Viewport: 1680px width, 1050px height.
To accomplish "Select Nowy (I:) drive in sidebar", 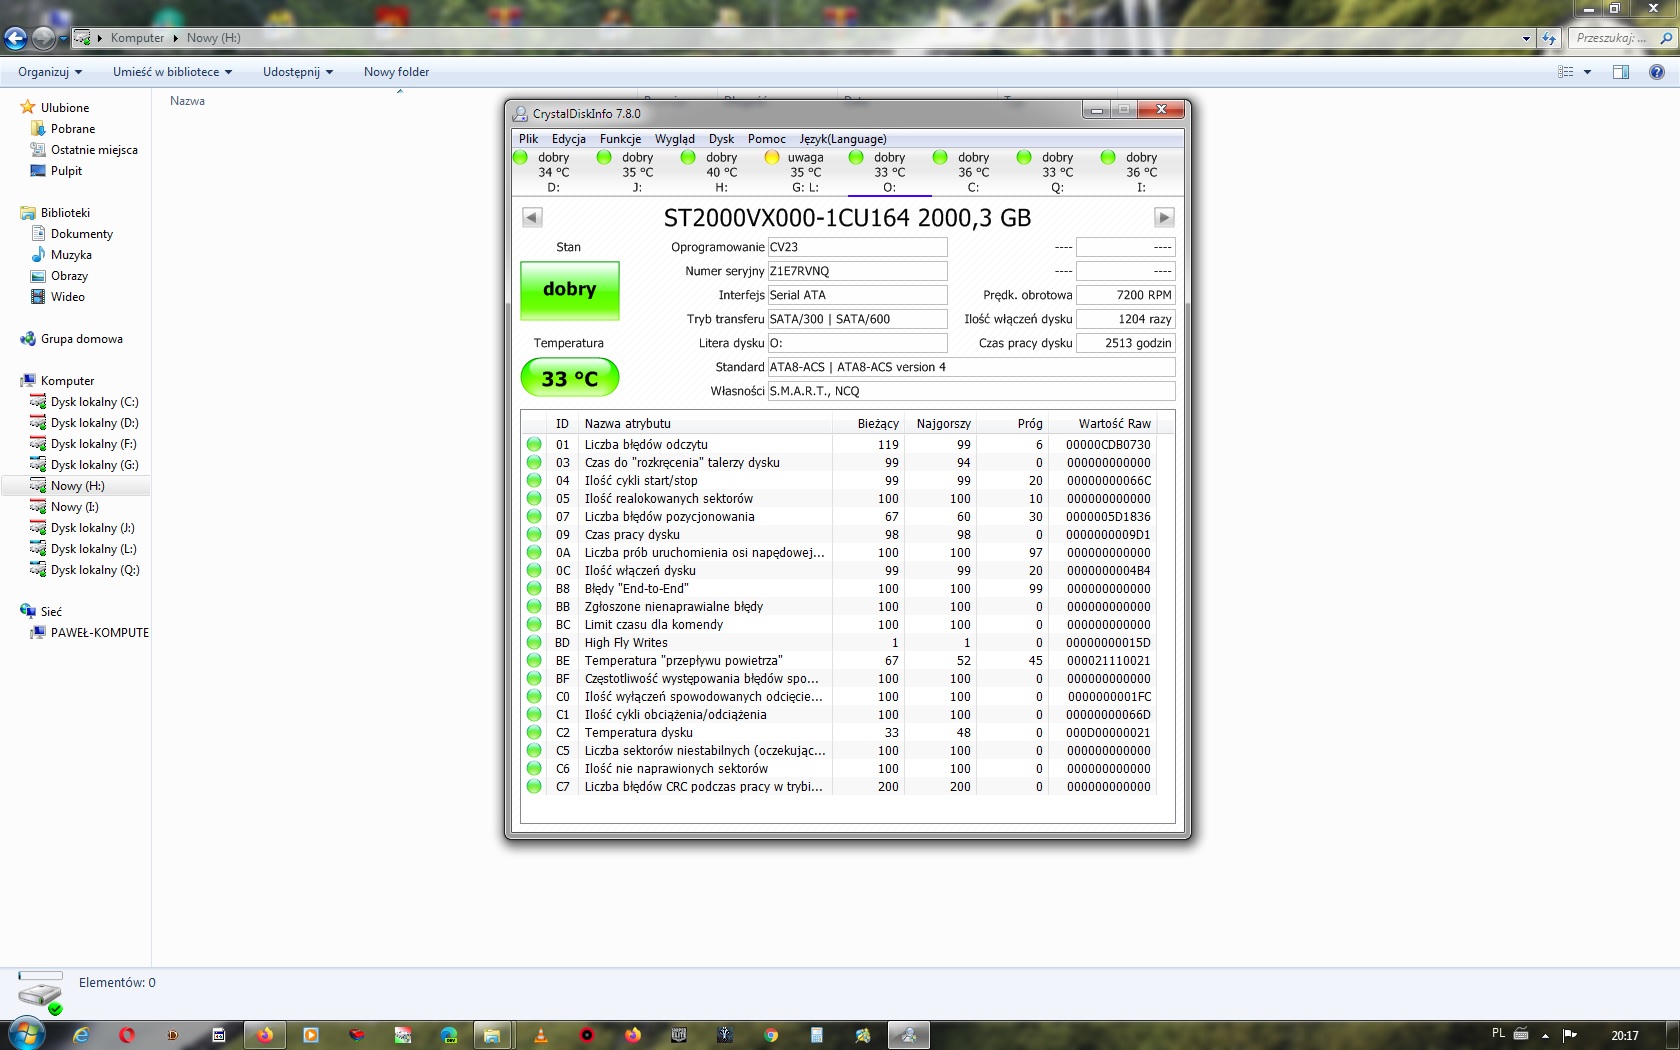I will [x=74, y=507].
